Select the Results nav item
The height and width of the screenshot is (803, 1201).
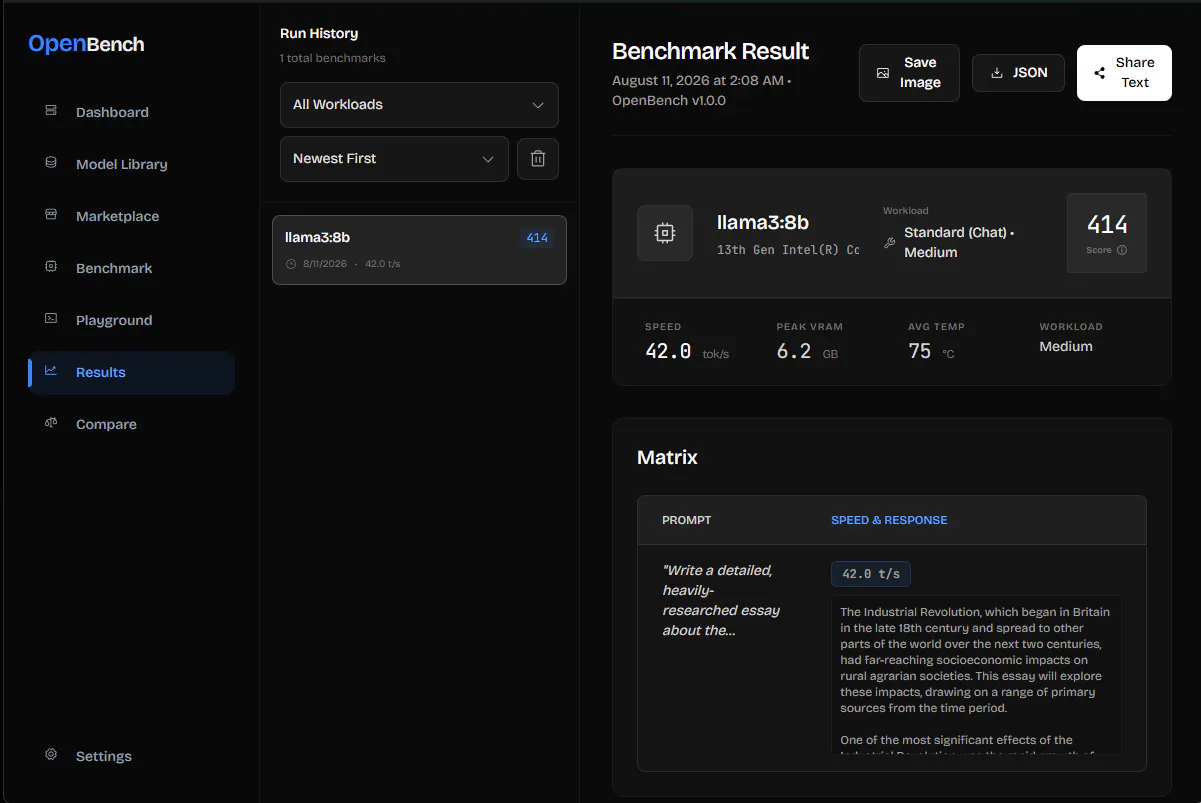click(131, 372)
